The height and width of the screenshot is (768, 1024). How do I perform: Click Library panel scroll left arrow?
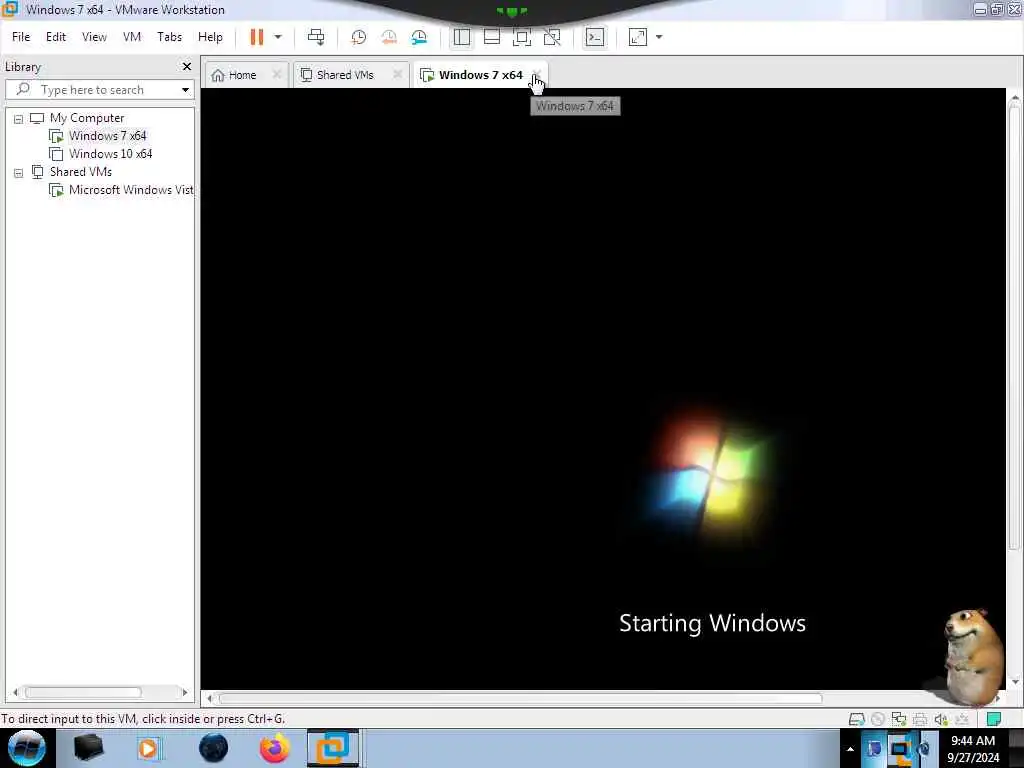[x=15, y=692]
